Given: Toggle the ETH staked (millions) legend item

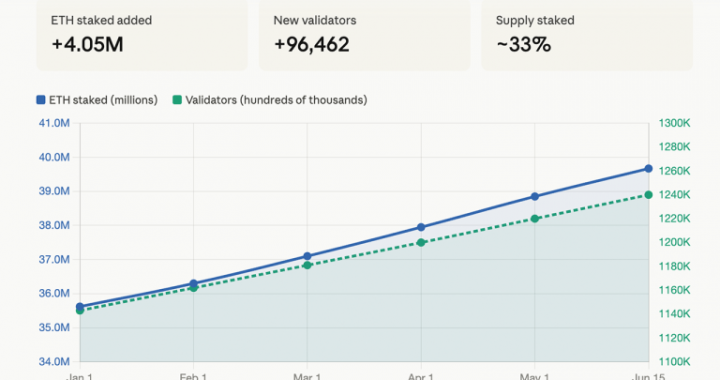Looking at the screenshot, I should [97, 100].
